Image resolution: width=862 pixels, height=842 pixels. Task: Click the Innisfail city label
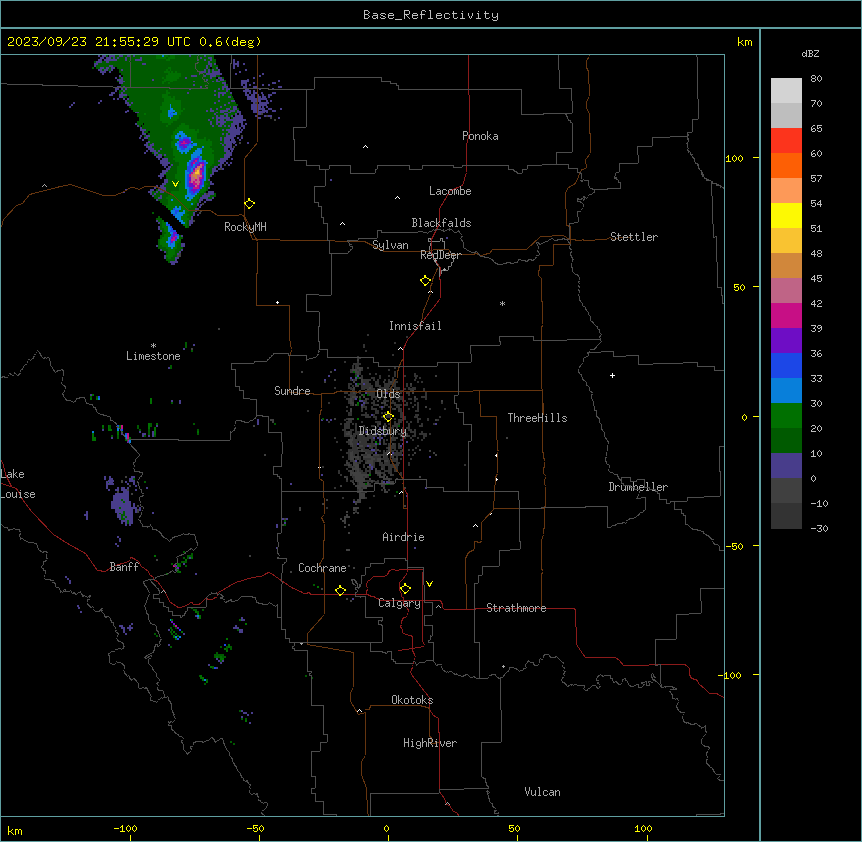coord(415,326)
